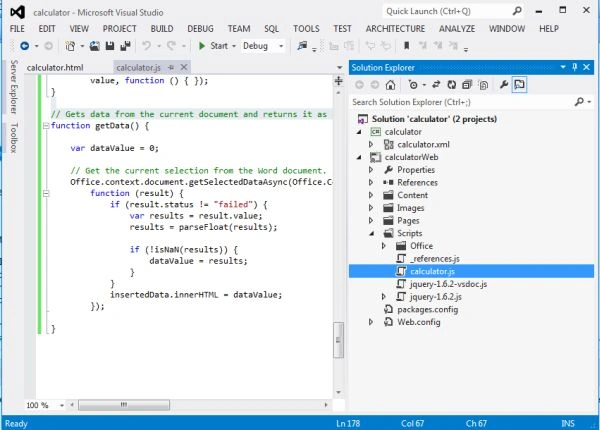The width and height of the screenshot is (600, 430).
Task: Toggle the pin on calculator.js tab
Action: (x=171, y=67)
